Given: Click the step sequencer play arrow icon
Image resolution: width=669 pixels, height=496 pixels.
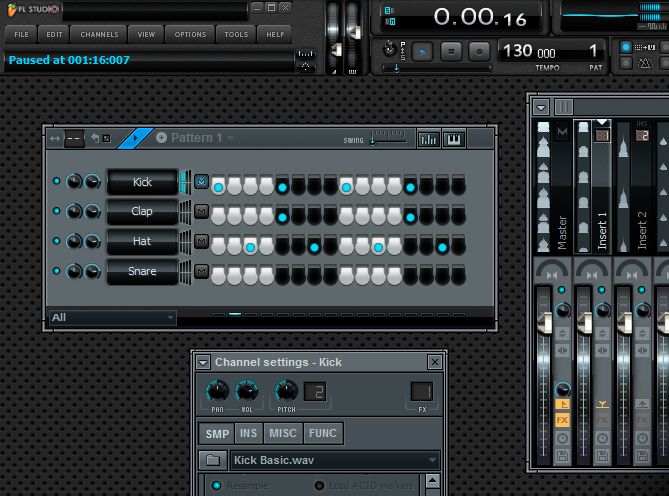Looking at the screenshot, I should pos(135,138).
